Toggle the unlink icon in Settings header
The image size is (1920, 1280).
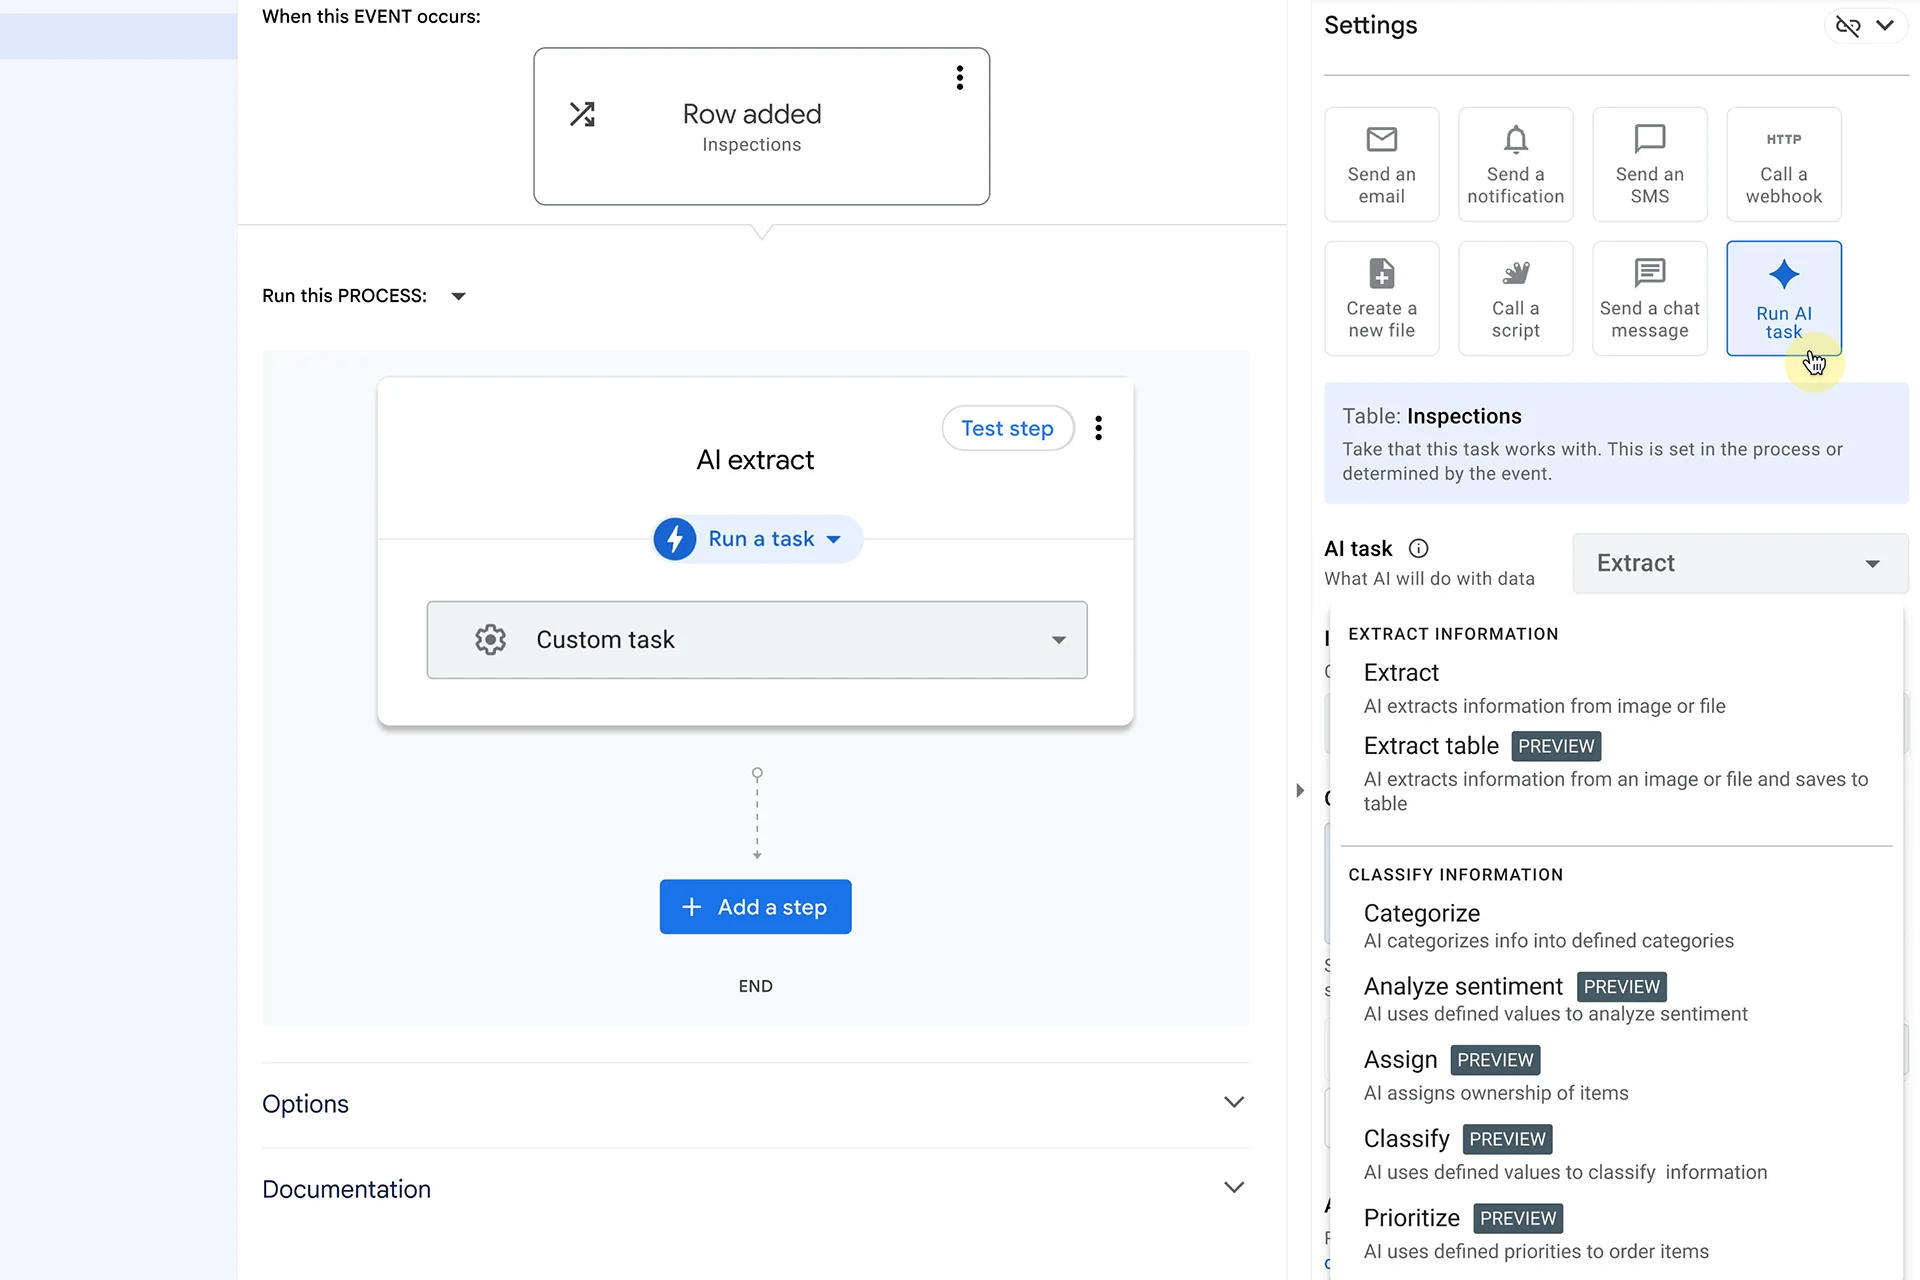[x=1847, y=26]
